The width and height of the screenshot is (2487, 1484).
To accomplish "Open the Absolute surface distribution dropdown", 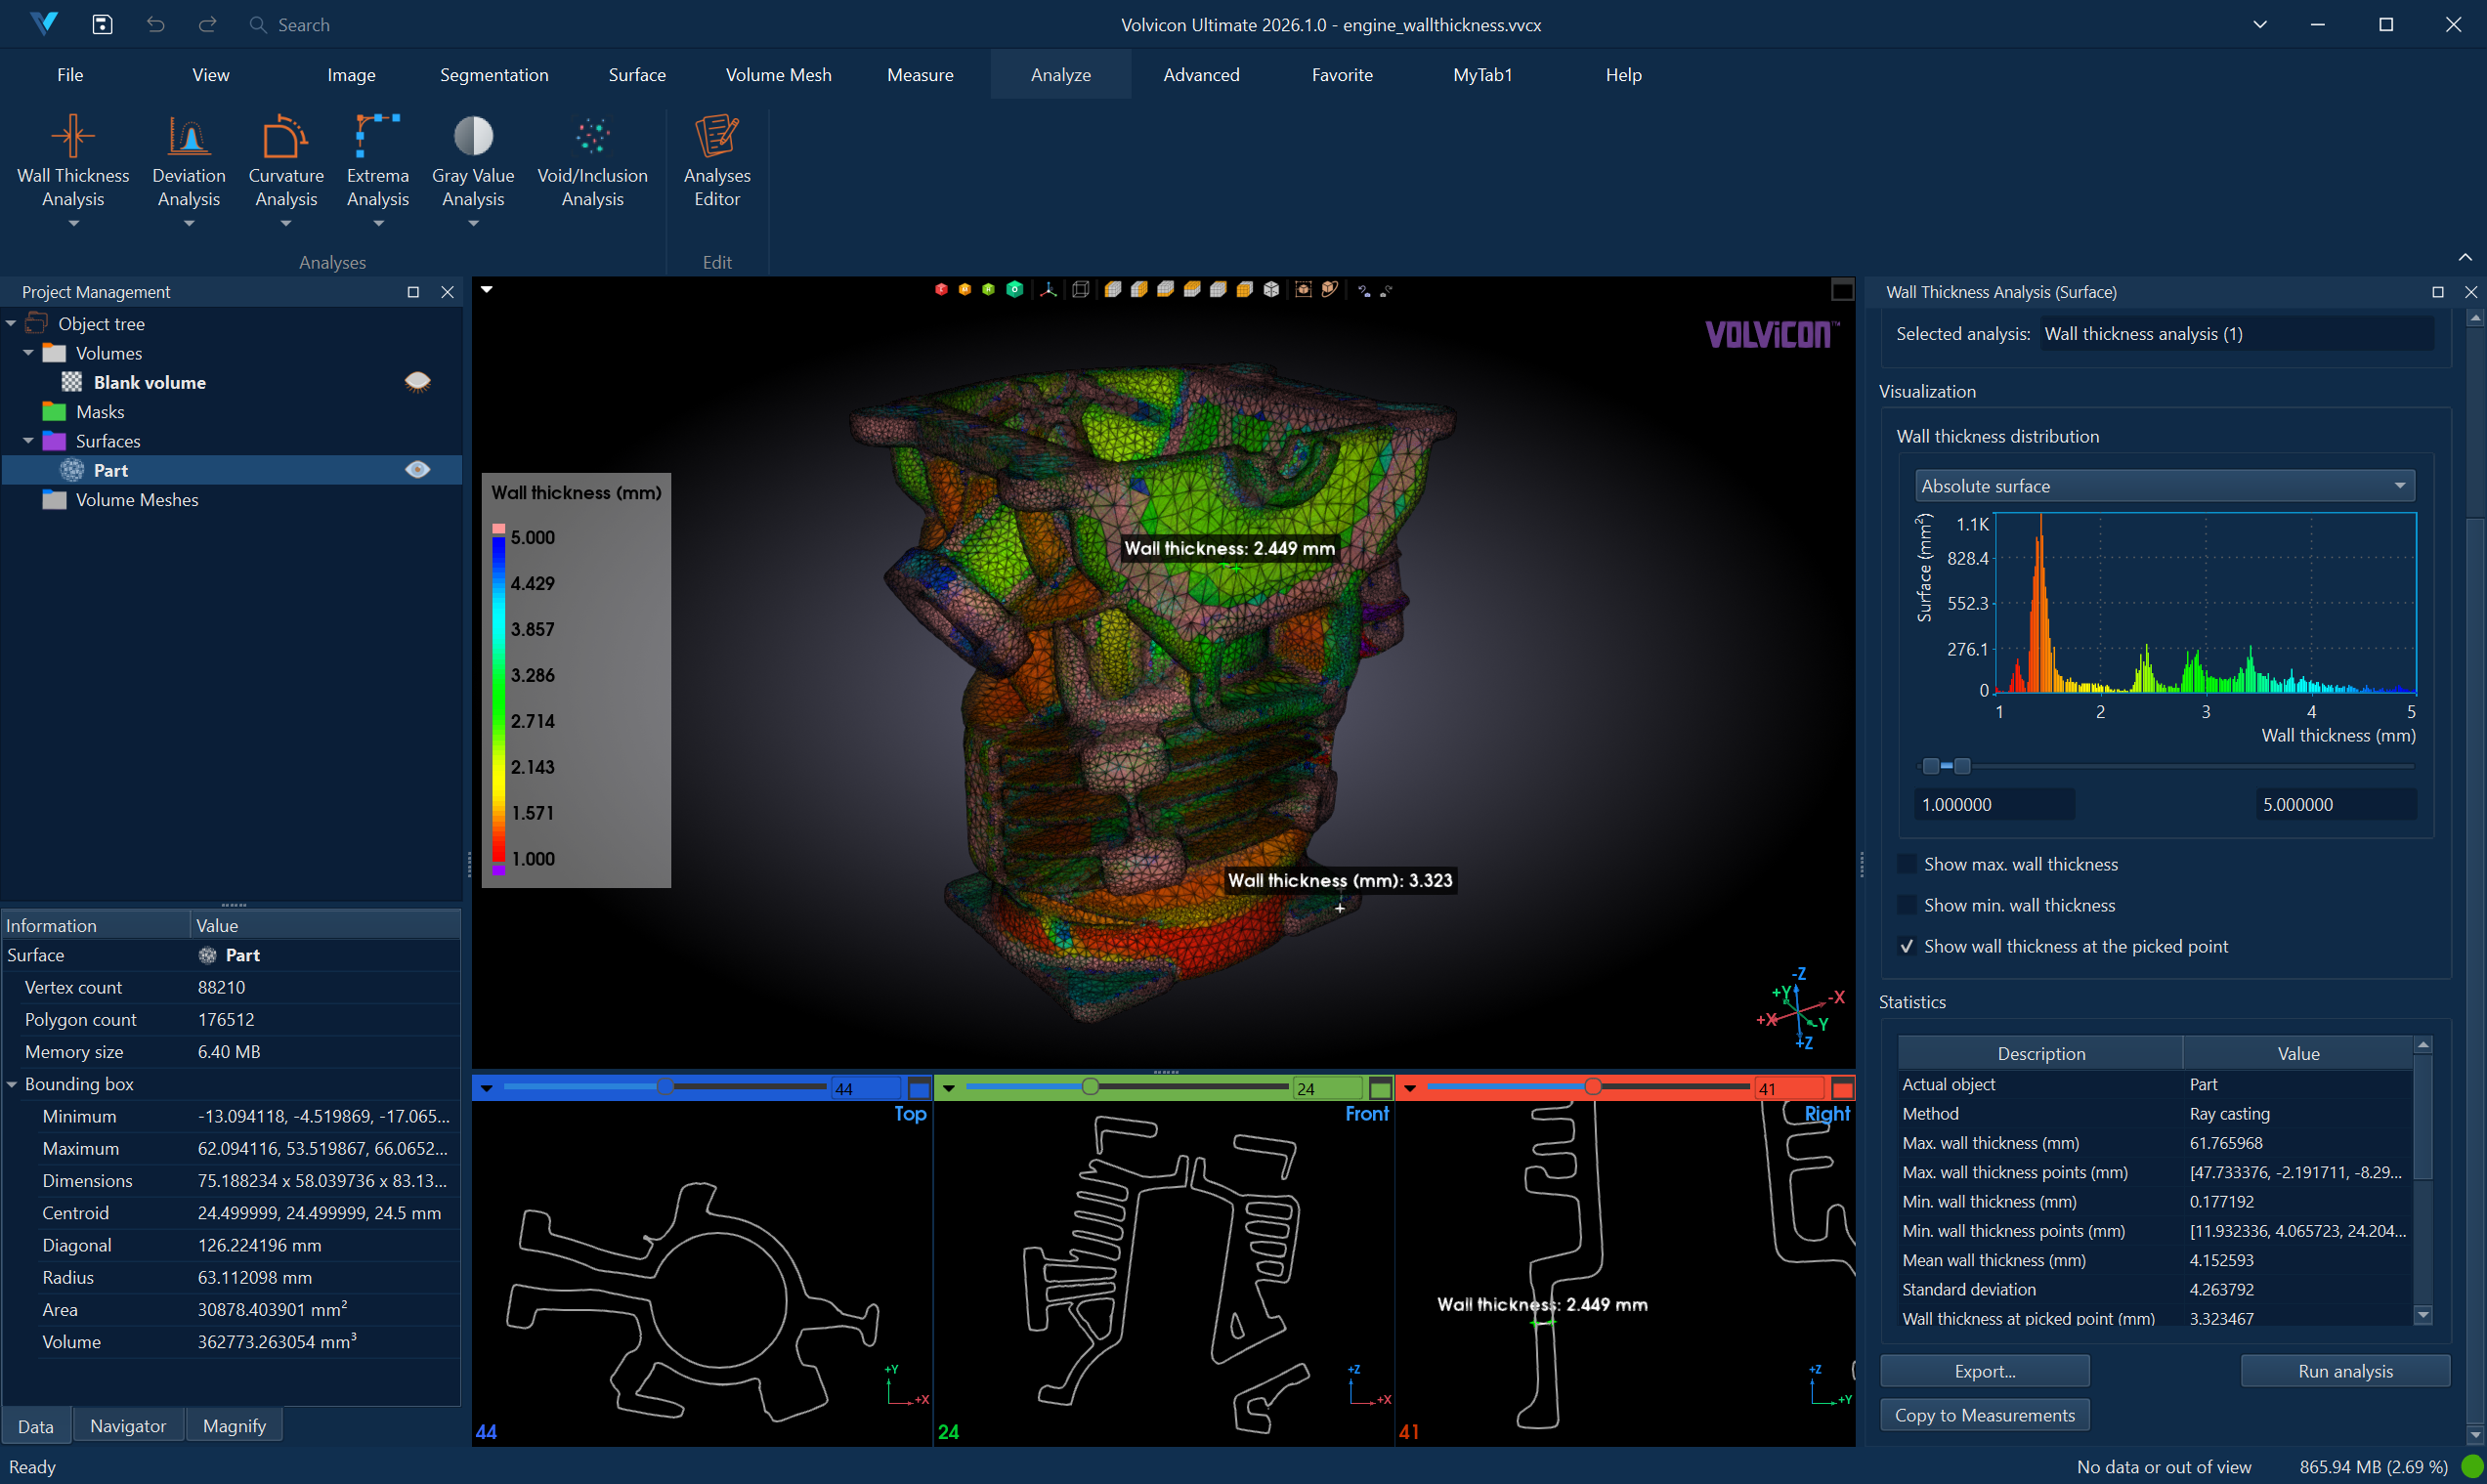I will tap(2398, 485).
